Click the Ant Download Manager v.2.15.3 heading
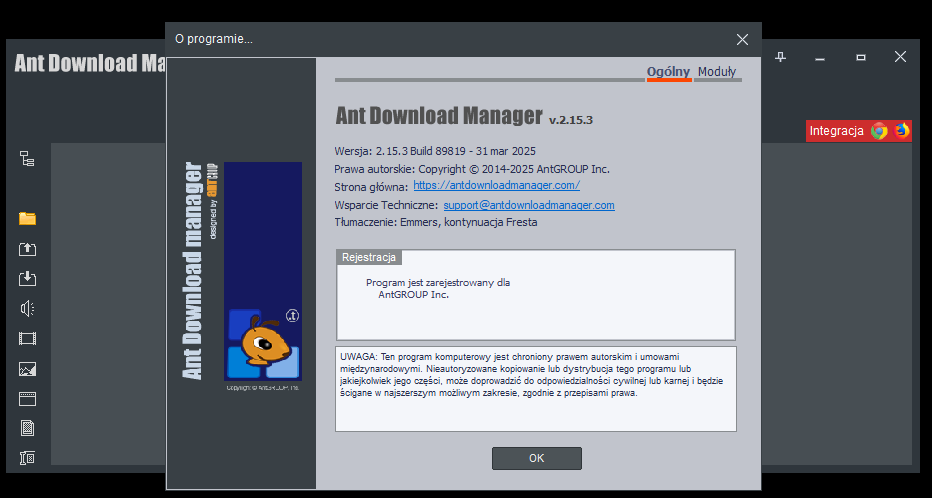This screenshot has height=498, width=932. (x=464, y=116)
